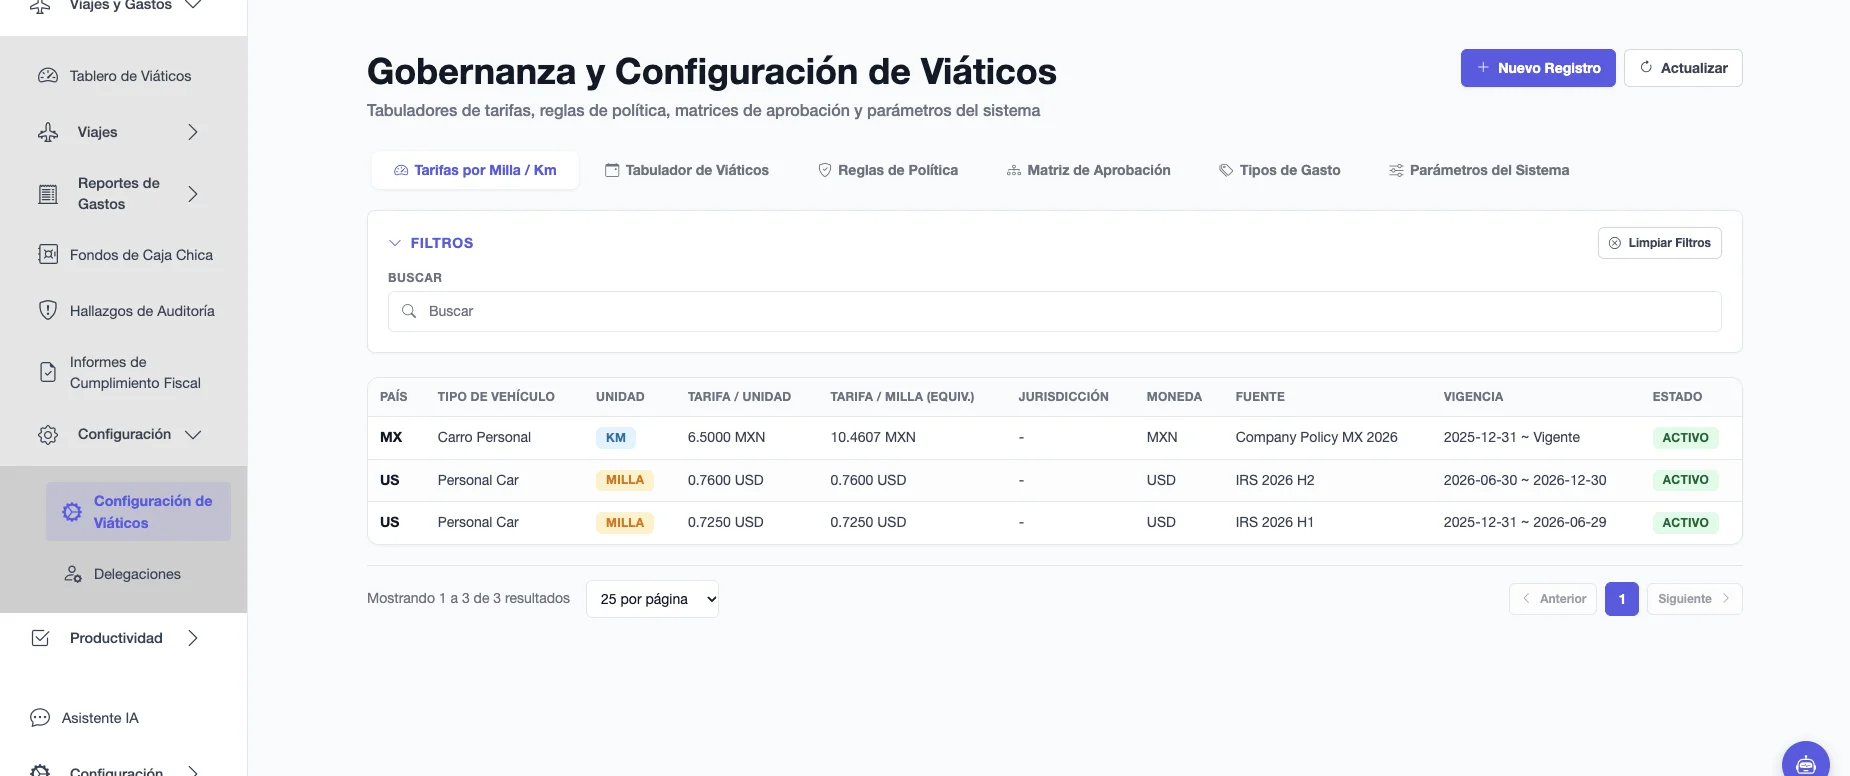1850x776 pixels.
Task: Collapse the Viajes y Gastos top menu
Action: click(194, 6)
